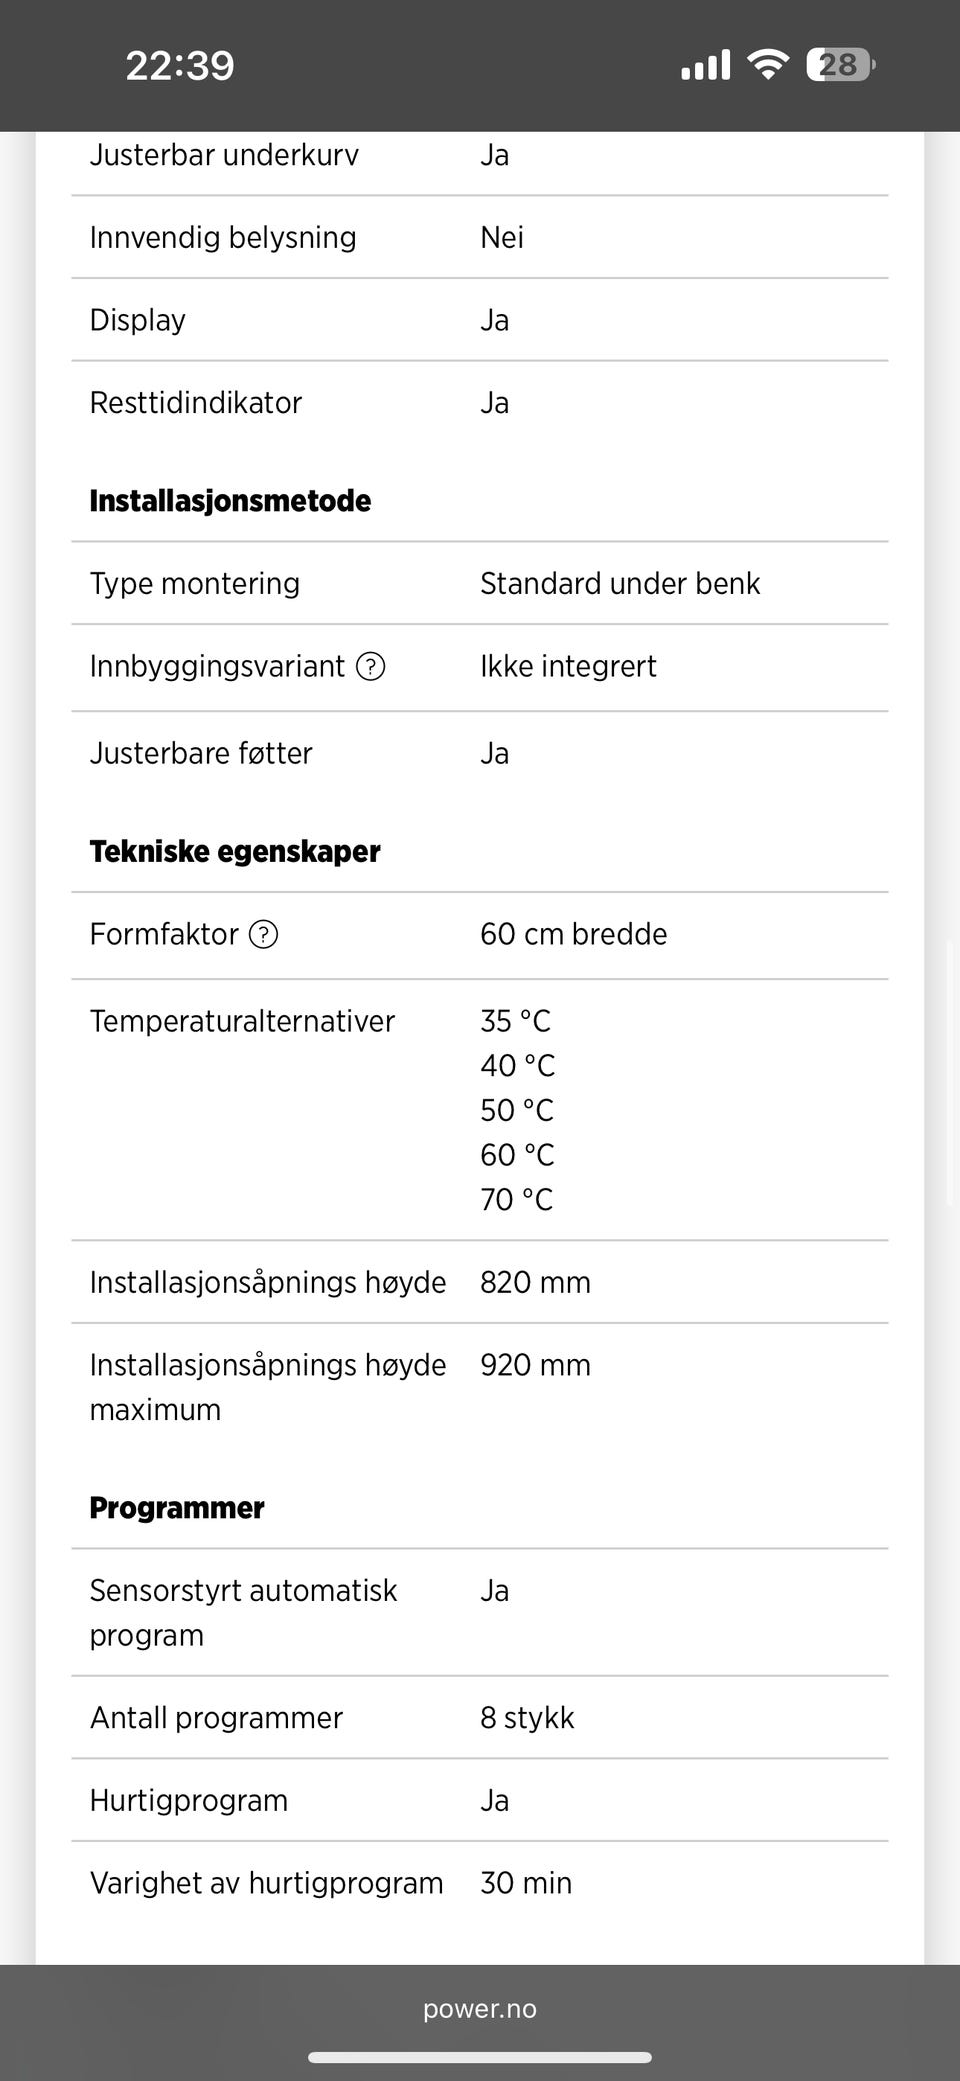
Task: Tap the Antall programmer 8 stykk value
Action: (x=527, y=1718)
